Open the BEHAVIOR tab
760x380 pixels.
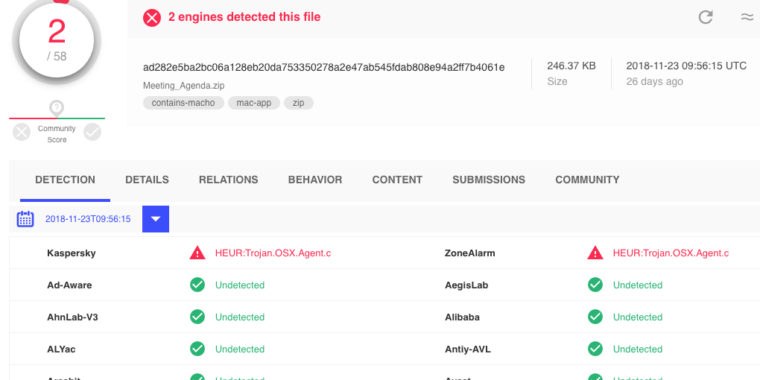(315, 180)
